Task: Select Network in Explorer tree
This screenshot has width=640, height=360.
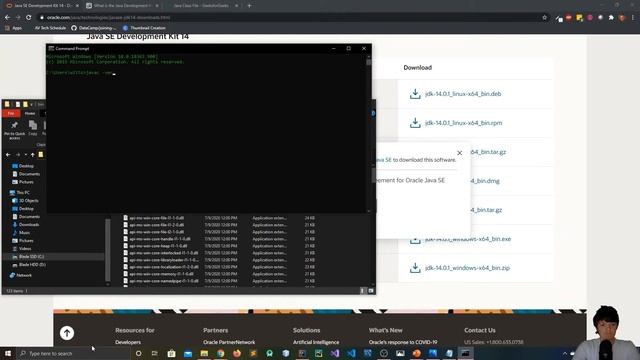Action: pos(20,276)
